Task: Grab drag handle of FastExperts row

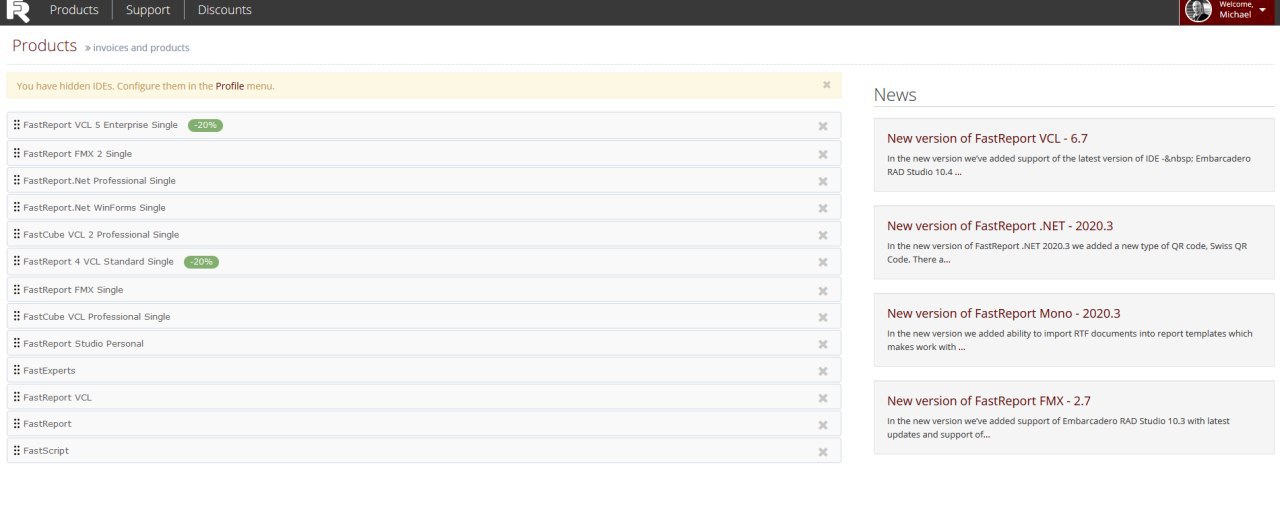Action: pyautogui.click(x=17, y=371)
